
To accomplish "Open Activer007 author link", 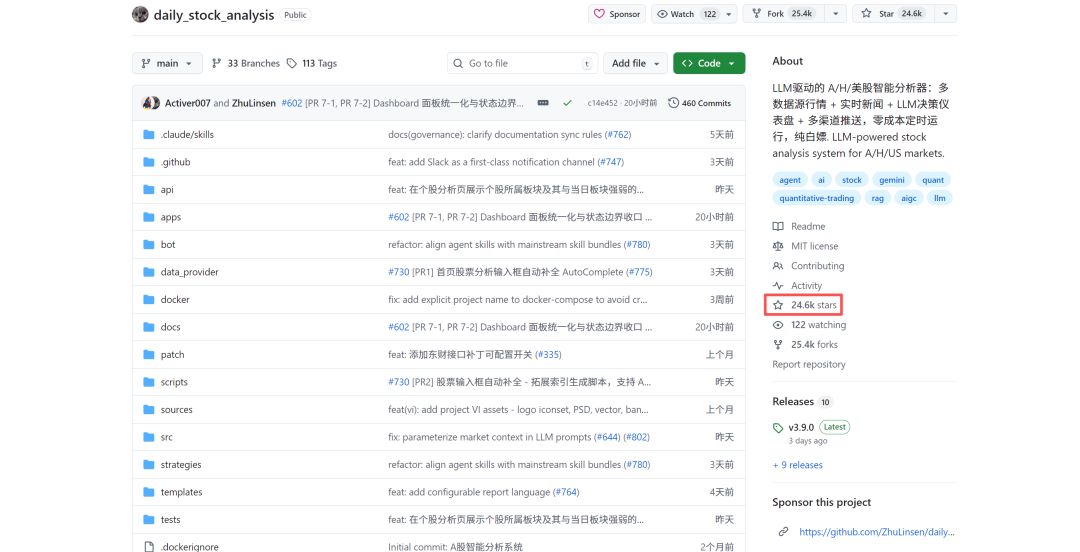I will (x=187, y=103).
